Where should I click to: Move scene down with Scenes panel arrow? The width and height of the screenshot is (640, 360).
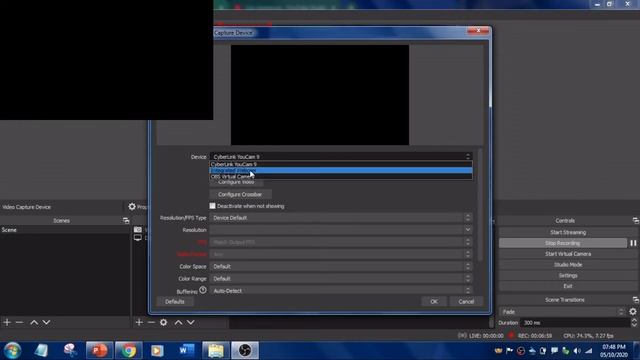click(47, 322)
